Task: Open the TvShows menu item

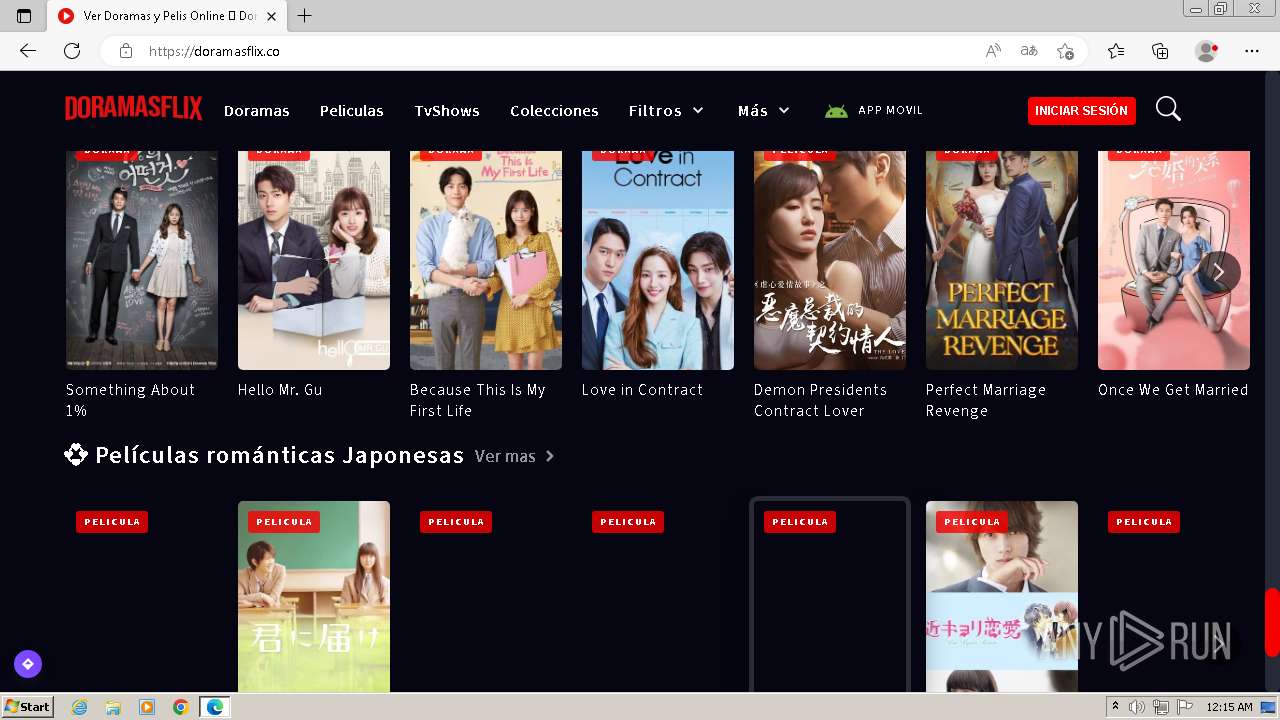Action: [x=447, y=111]
